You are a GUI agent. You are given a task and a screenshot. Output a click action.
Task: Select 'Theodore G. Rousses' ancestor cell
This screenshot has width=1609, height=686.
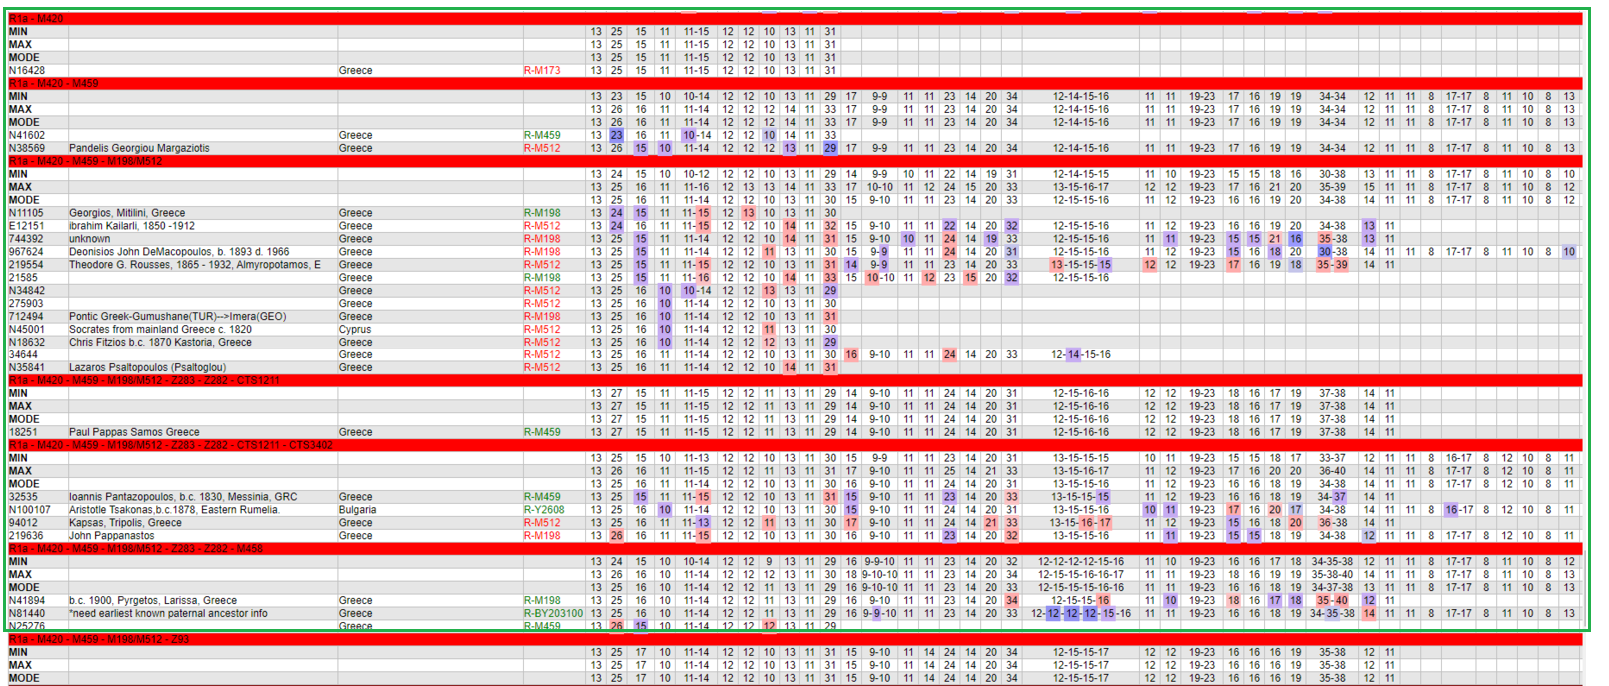195,265
